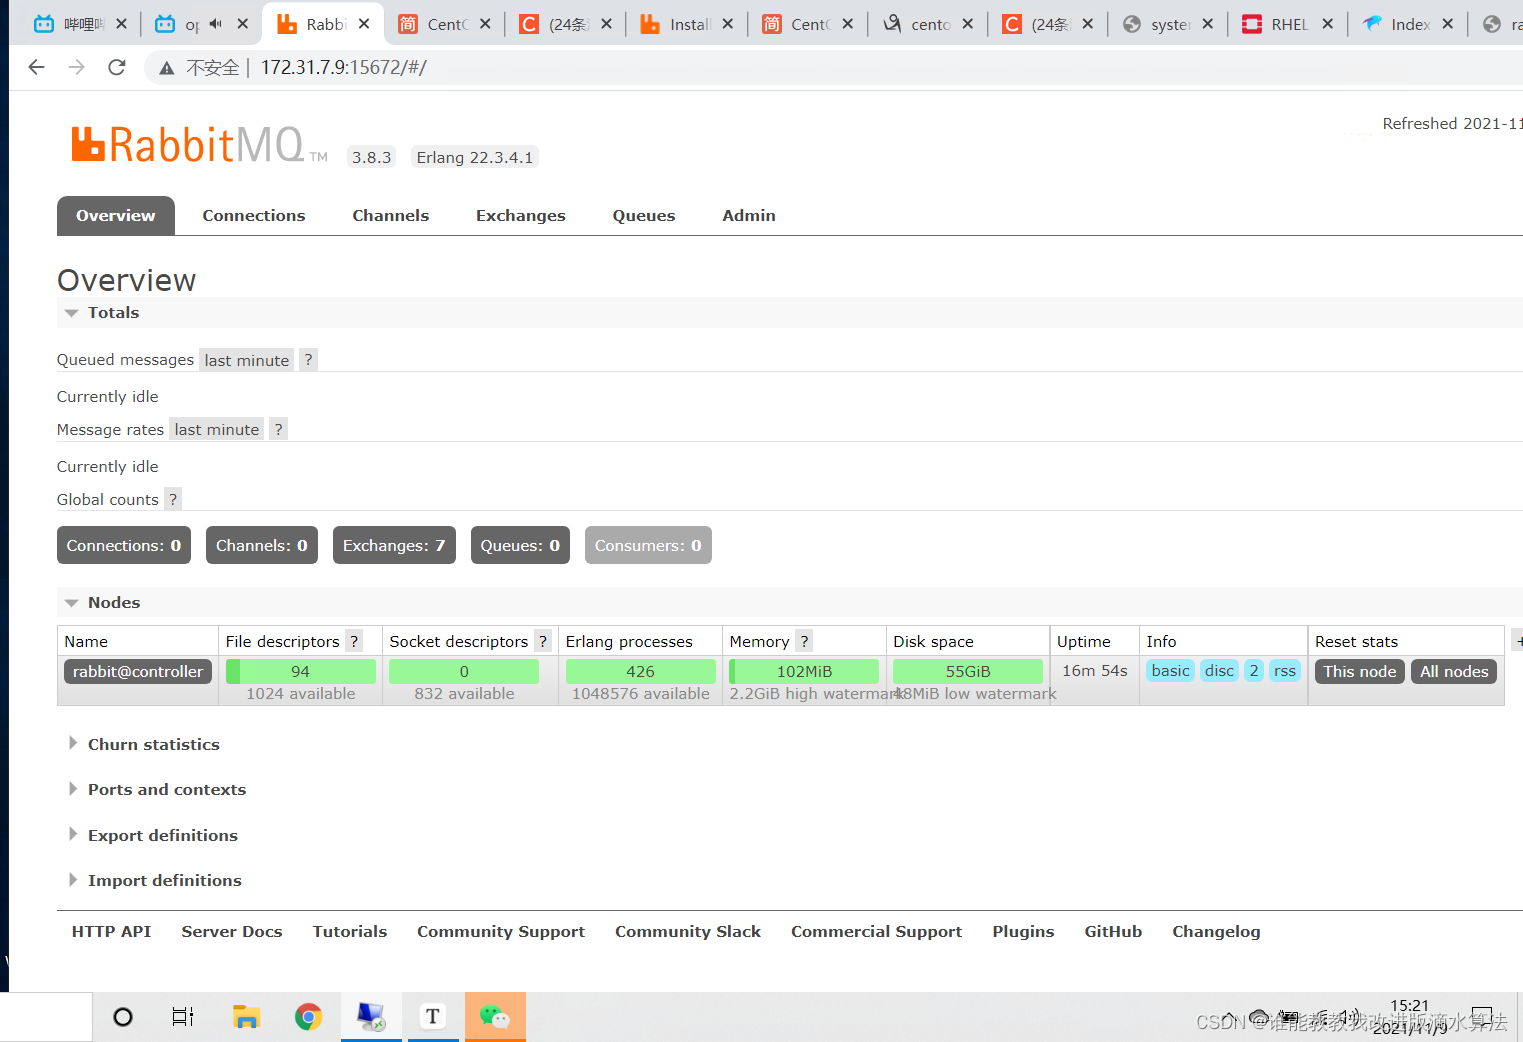
Task: Open File Explorer from the taskbar
Action: [x=246, y=1017]
